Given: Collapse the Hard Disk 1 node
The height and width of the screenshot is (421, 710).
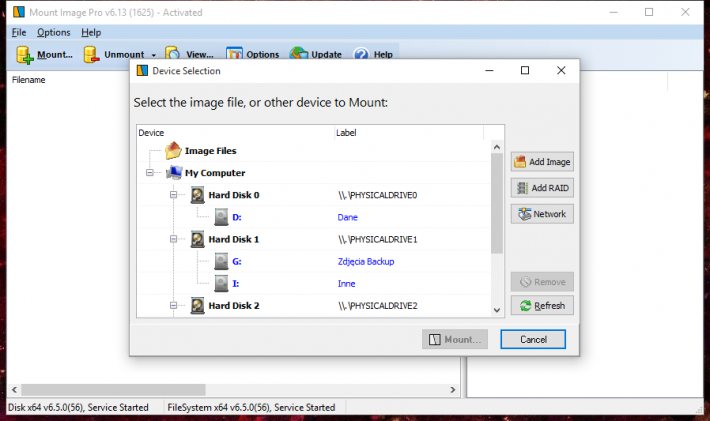Looking at the screenshot, I should (x=173, y=239).
